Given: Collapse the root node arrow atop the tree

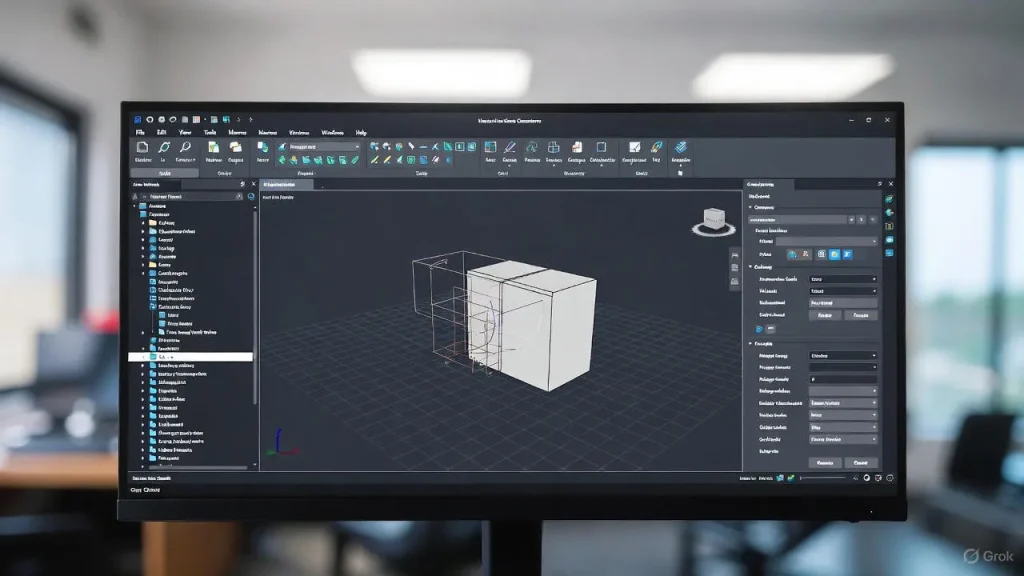Looking at the screenshot, I should [x=135, y=206].
